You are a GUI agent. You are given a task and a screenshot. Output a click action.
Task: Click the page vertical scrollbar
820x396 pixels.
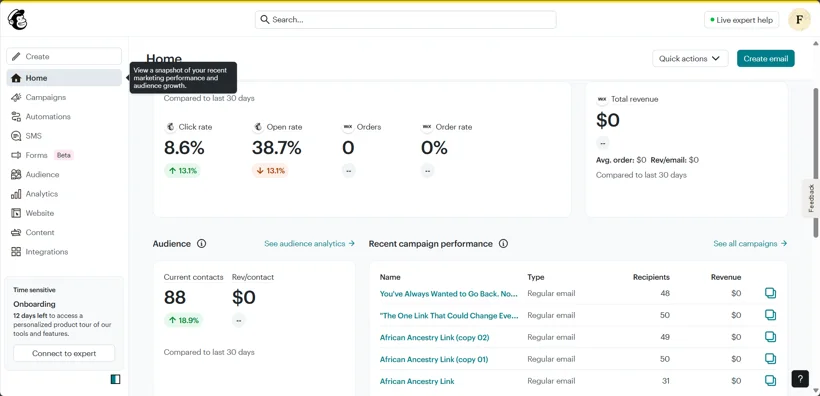816,162
